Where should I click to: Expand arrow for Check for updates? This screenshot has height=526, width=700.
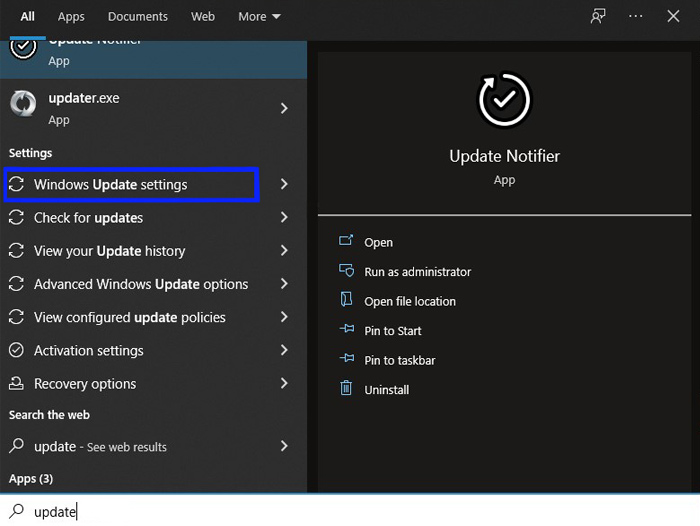click(x=284, y=217)
